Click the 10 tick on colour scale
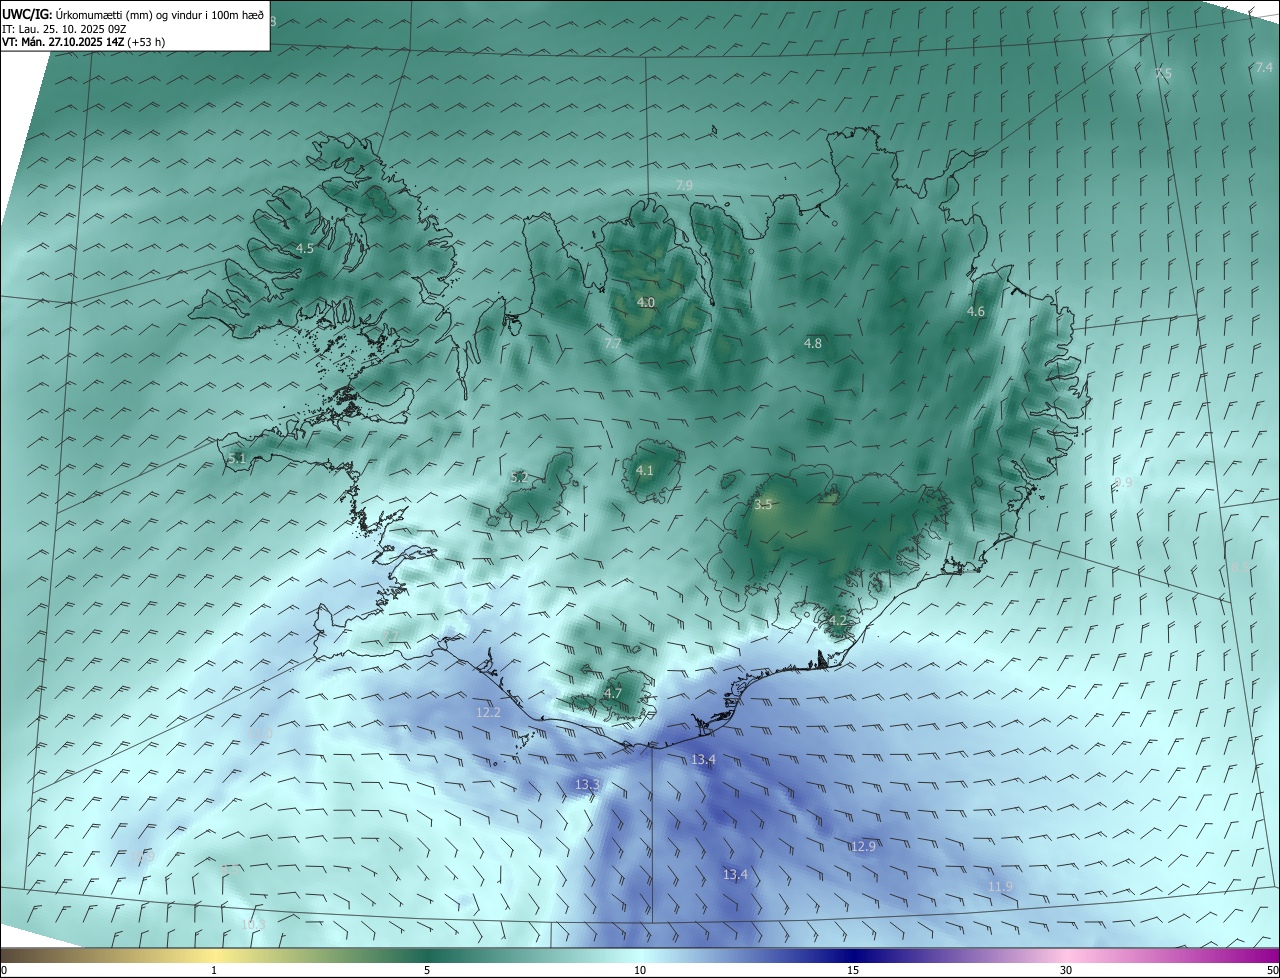Screen dimensions: 1280x978 pos(640,970)
